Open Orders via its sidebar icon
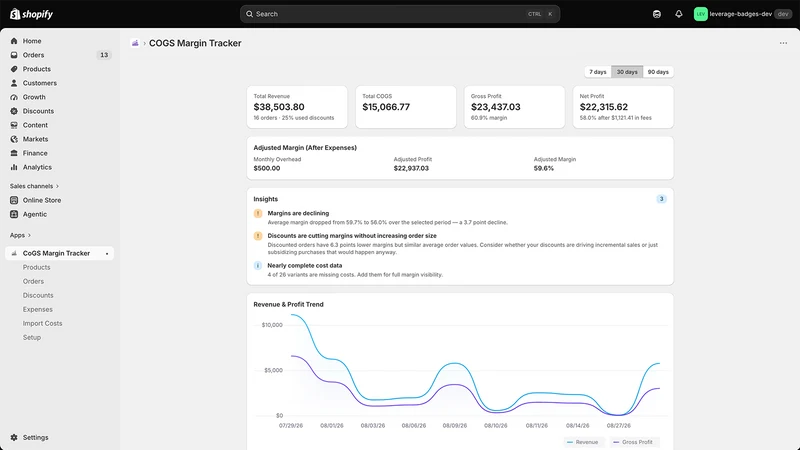This screenshot has height=450, width=800. [x=14, y=55]
